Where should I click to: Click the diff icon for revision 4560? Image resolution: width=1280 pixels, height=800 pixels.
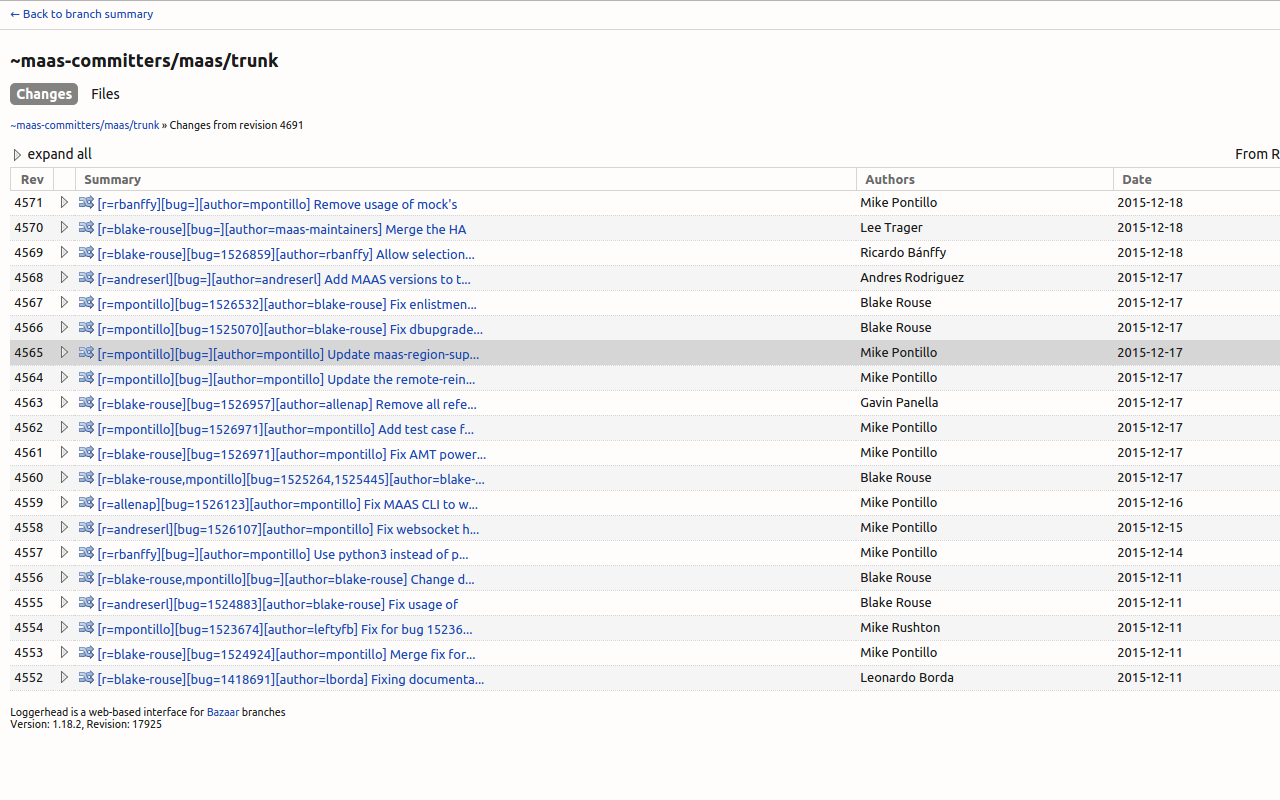tap(86, 477)
